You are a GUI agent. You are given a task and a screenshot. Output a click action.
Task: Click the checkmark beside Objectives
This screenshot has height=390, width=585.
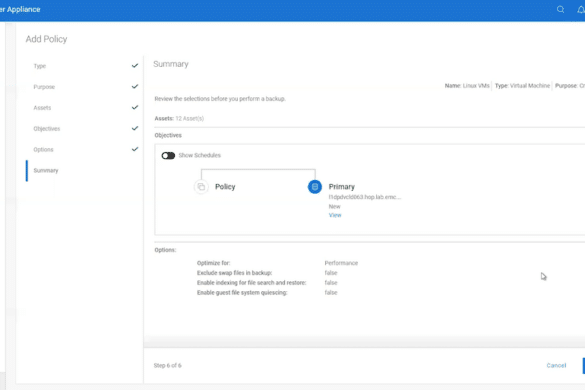[135, 128]
